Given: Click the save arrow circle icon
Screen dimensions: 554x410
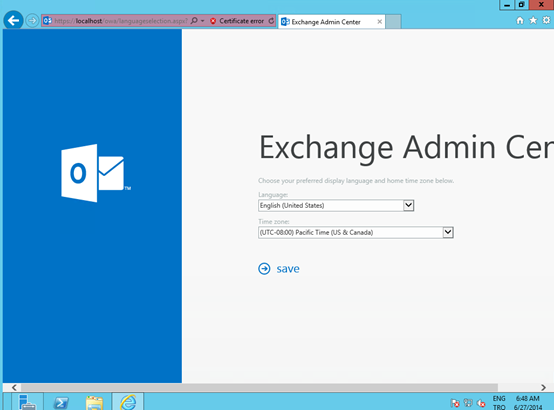Looking at the screenshot, I should tap(264, 269).
